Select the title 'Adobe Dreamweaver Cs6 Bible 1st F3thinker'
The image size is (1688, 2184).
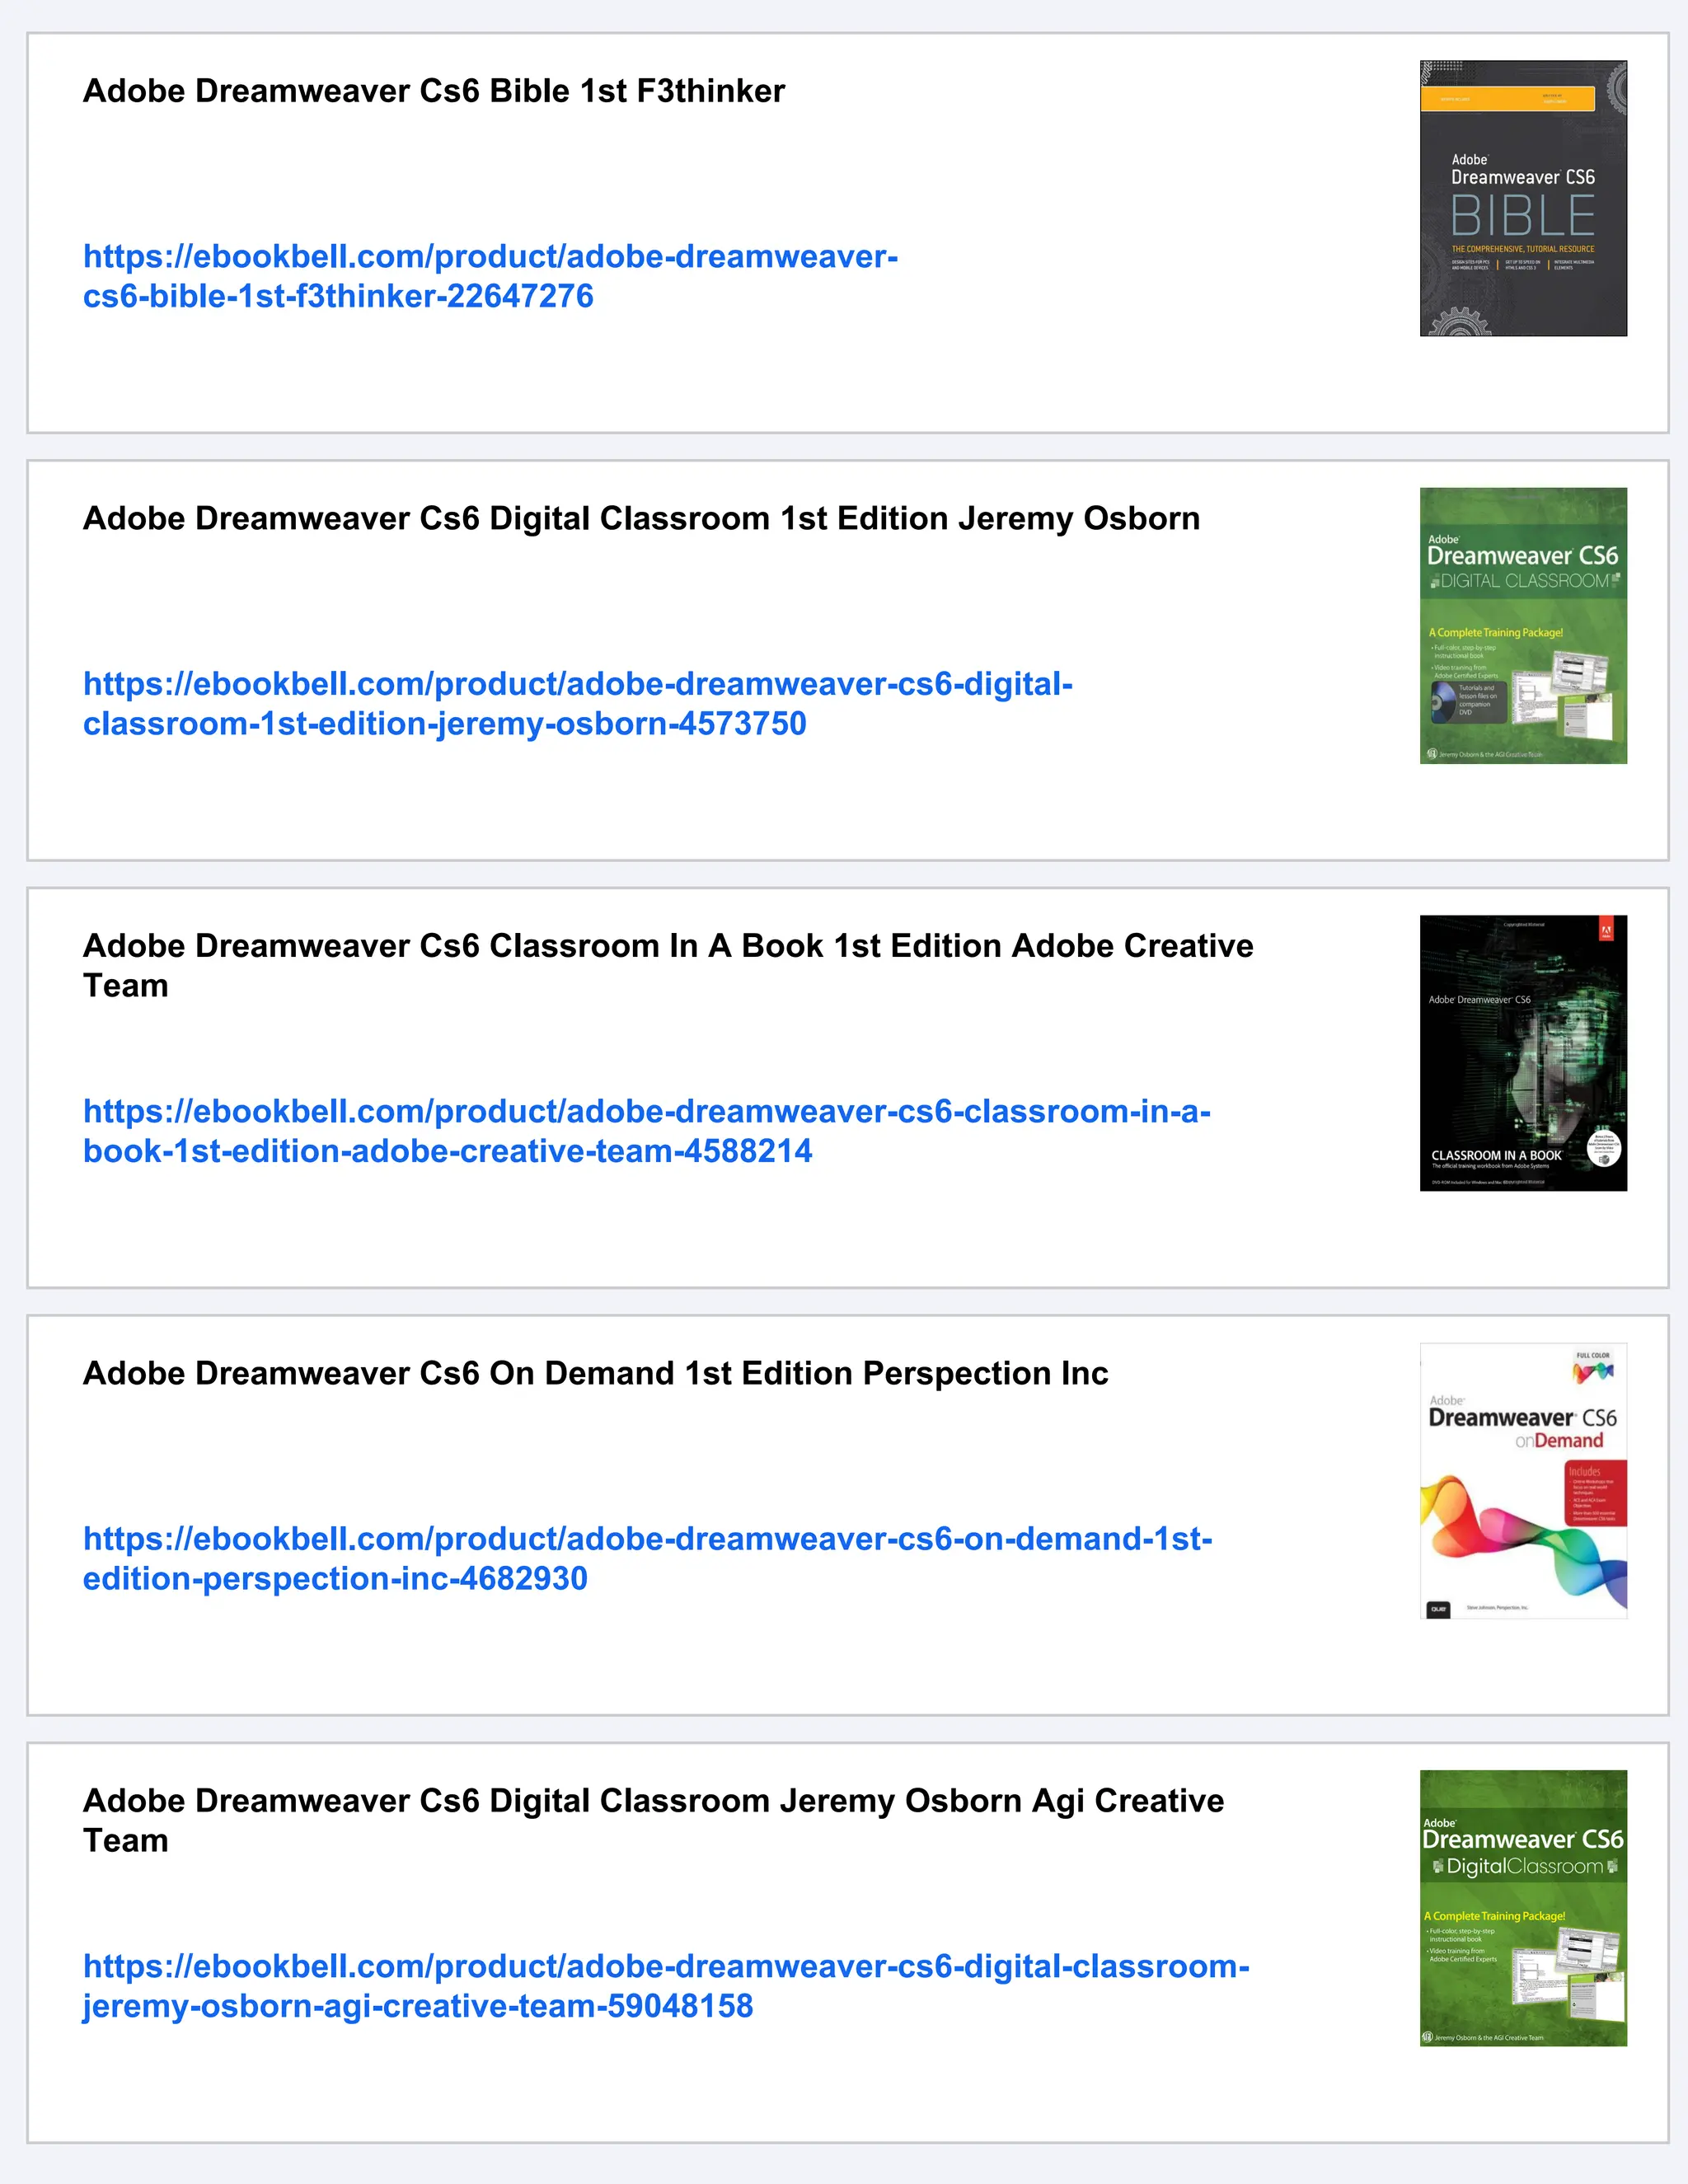coord(434,91)
